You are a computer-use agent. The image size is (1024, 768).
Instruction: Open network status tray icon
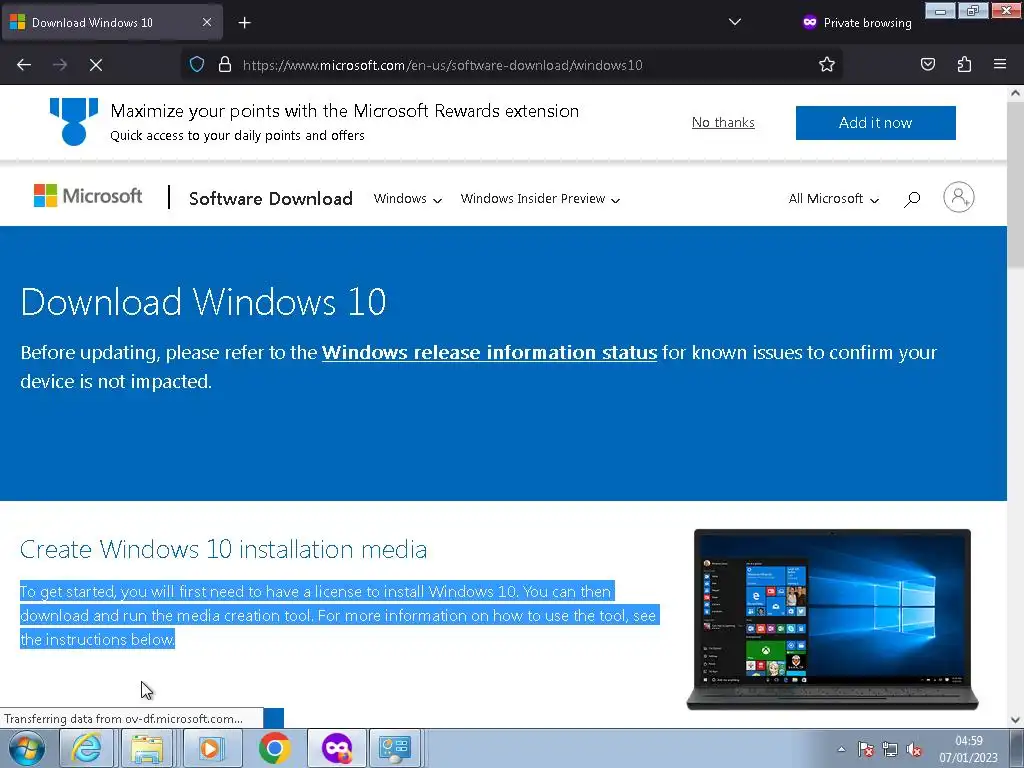coord(889,749)
